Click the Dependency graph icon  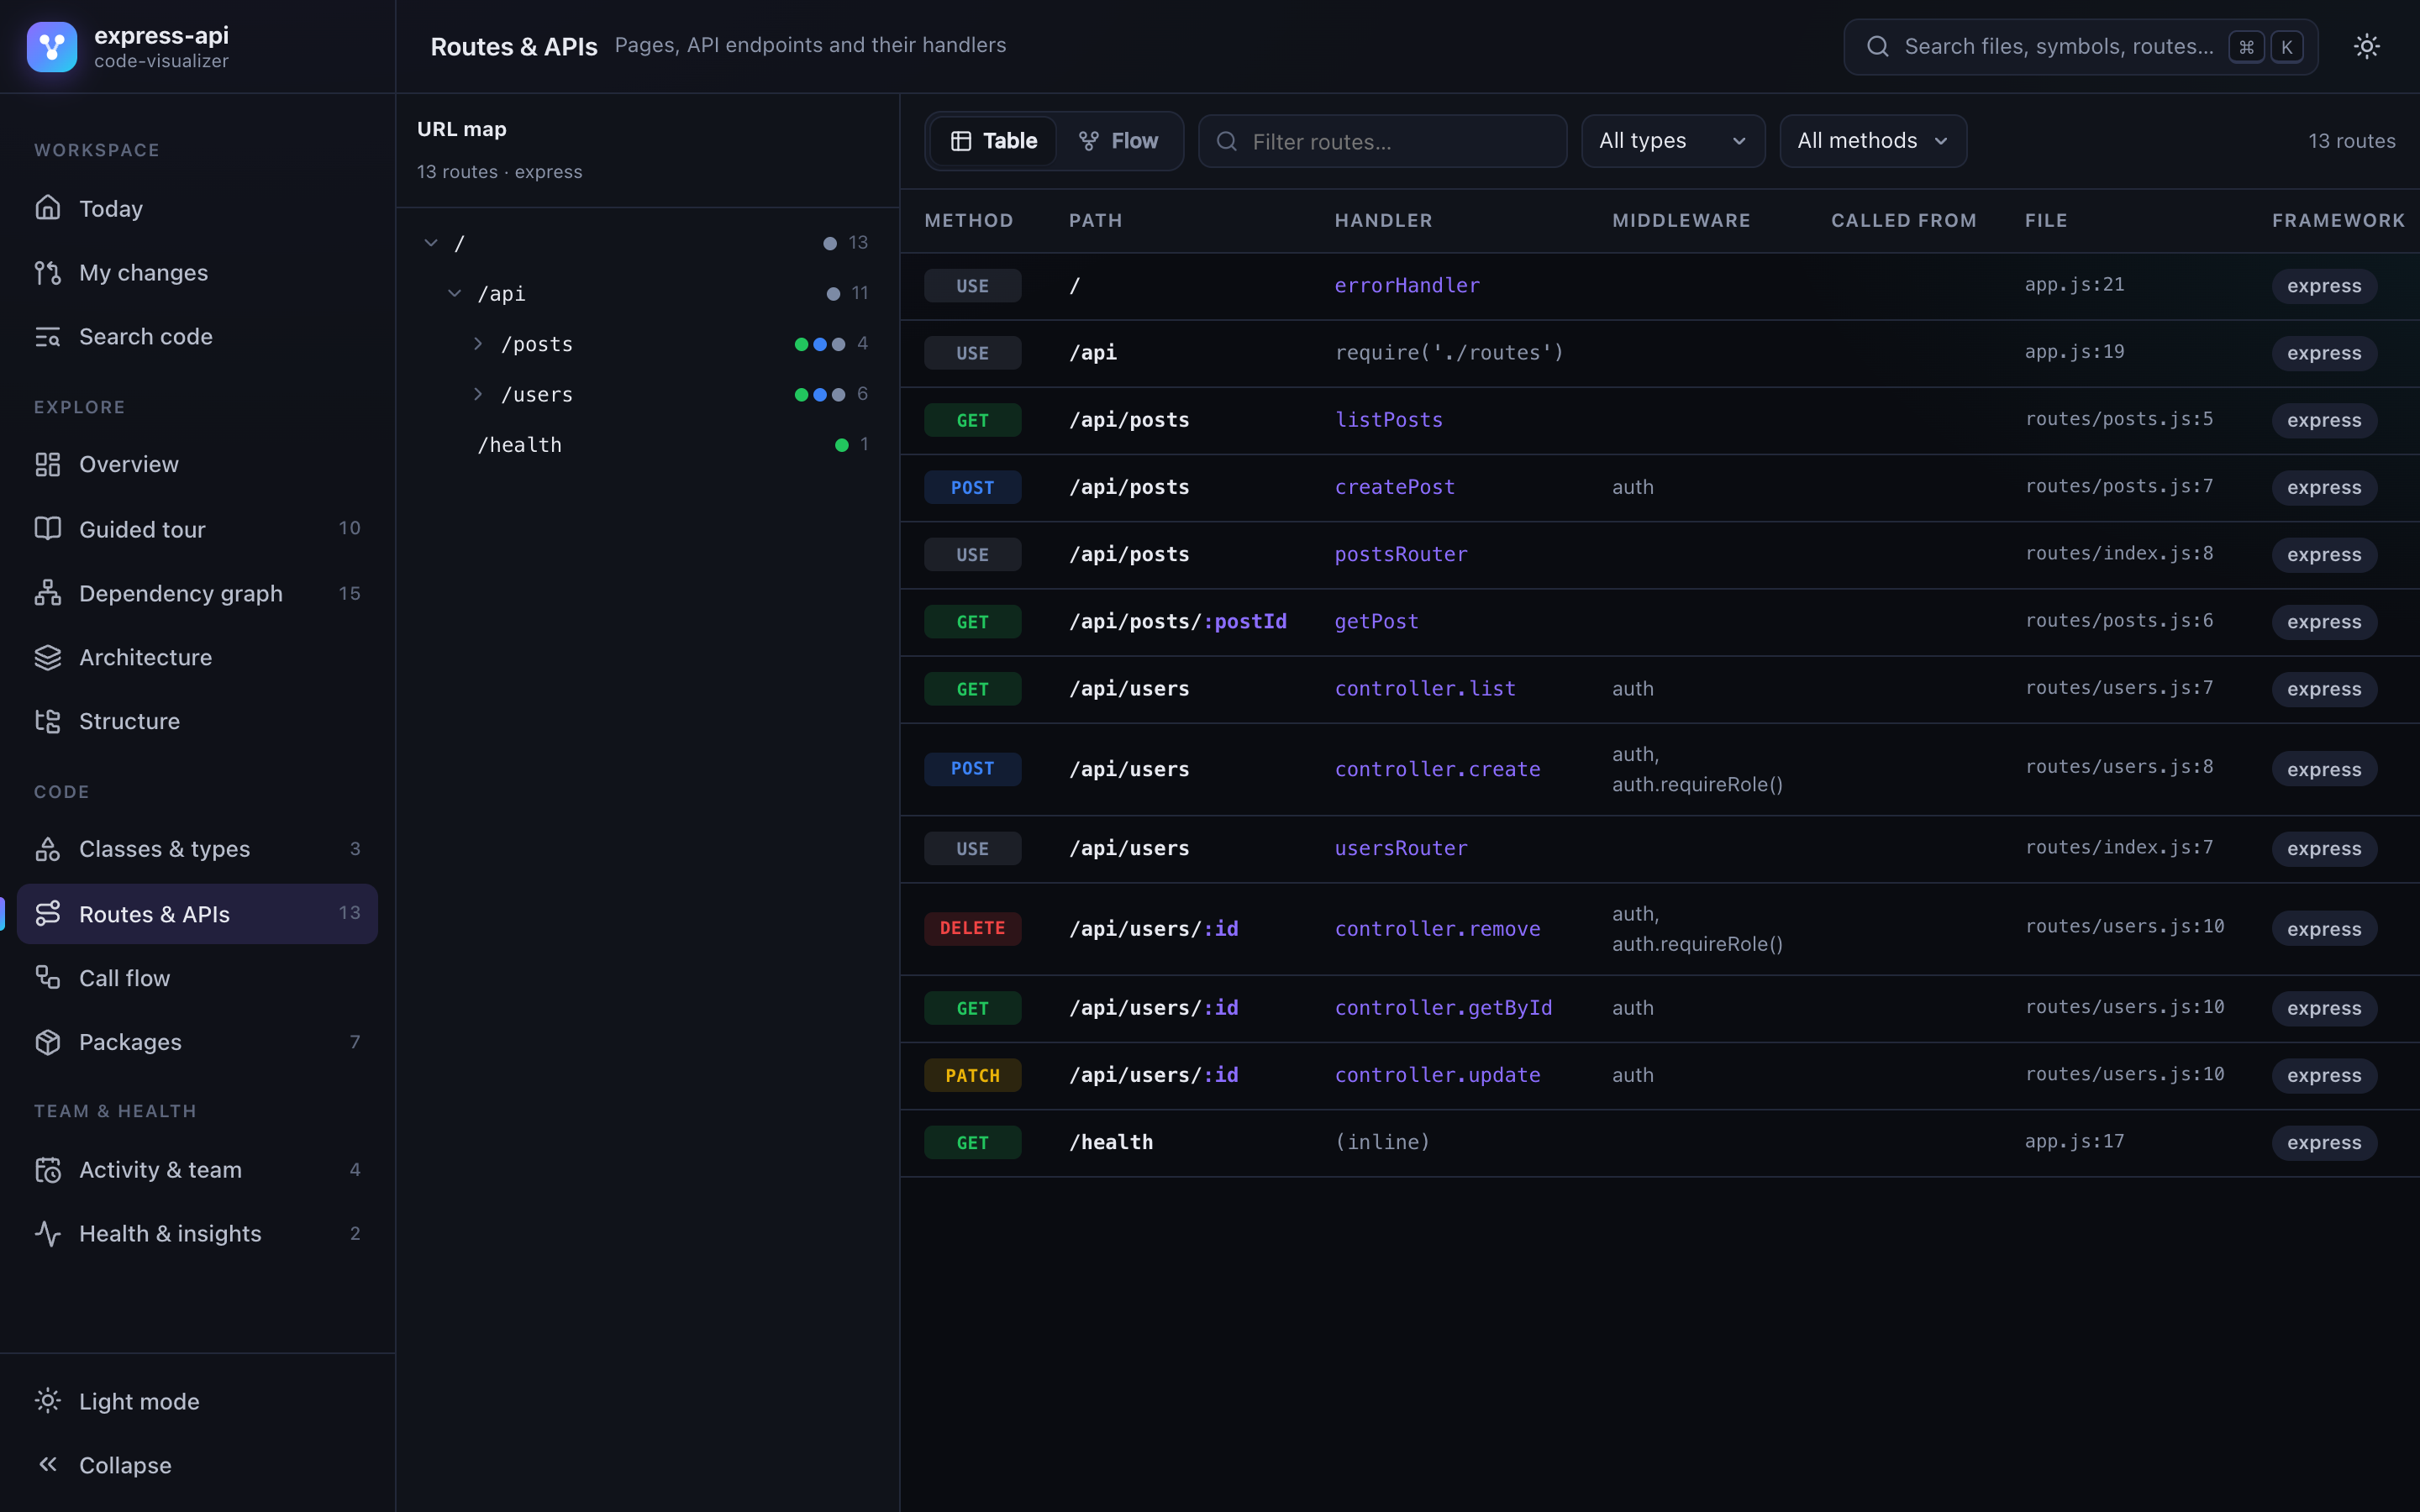tap(48, 593)
